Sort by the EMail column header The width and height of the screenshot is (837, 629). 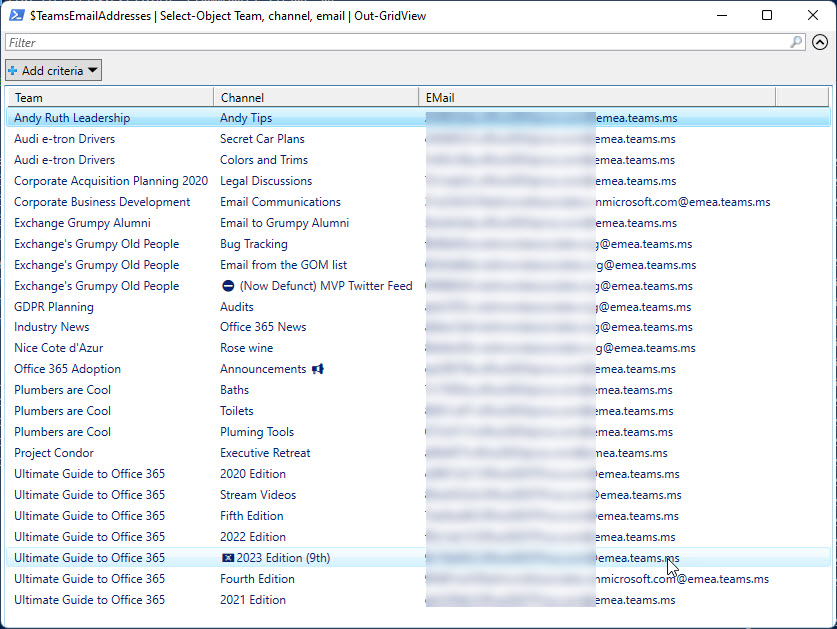click(x=596, y=98)
